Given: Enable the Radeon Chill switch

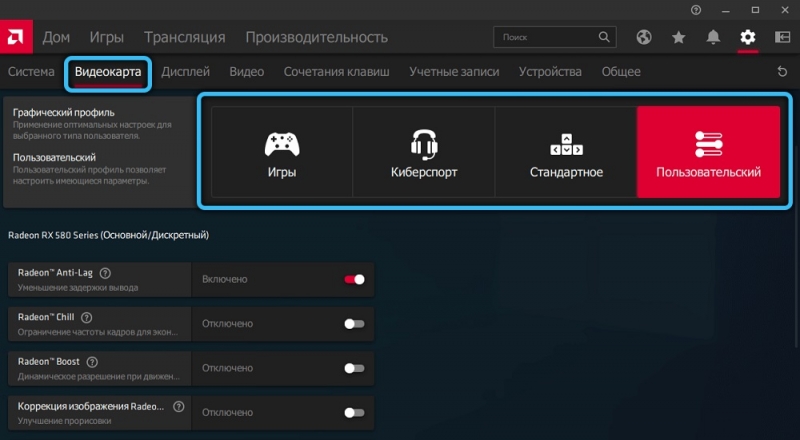Looking at the screenshot, I should pyautogui.click(x=354, y=324).
